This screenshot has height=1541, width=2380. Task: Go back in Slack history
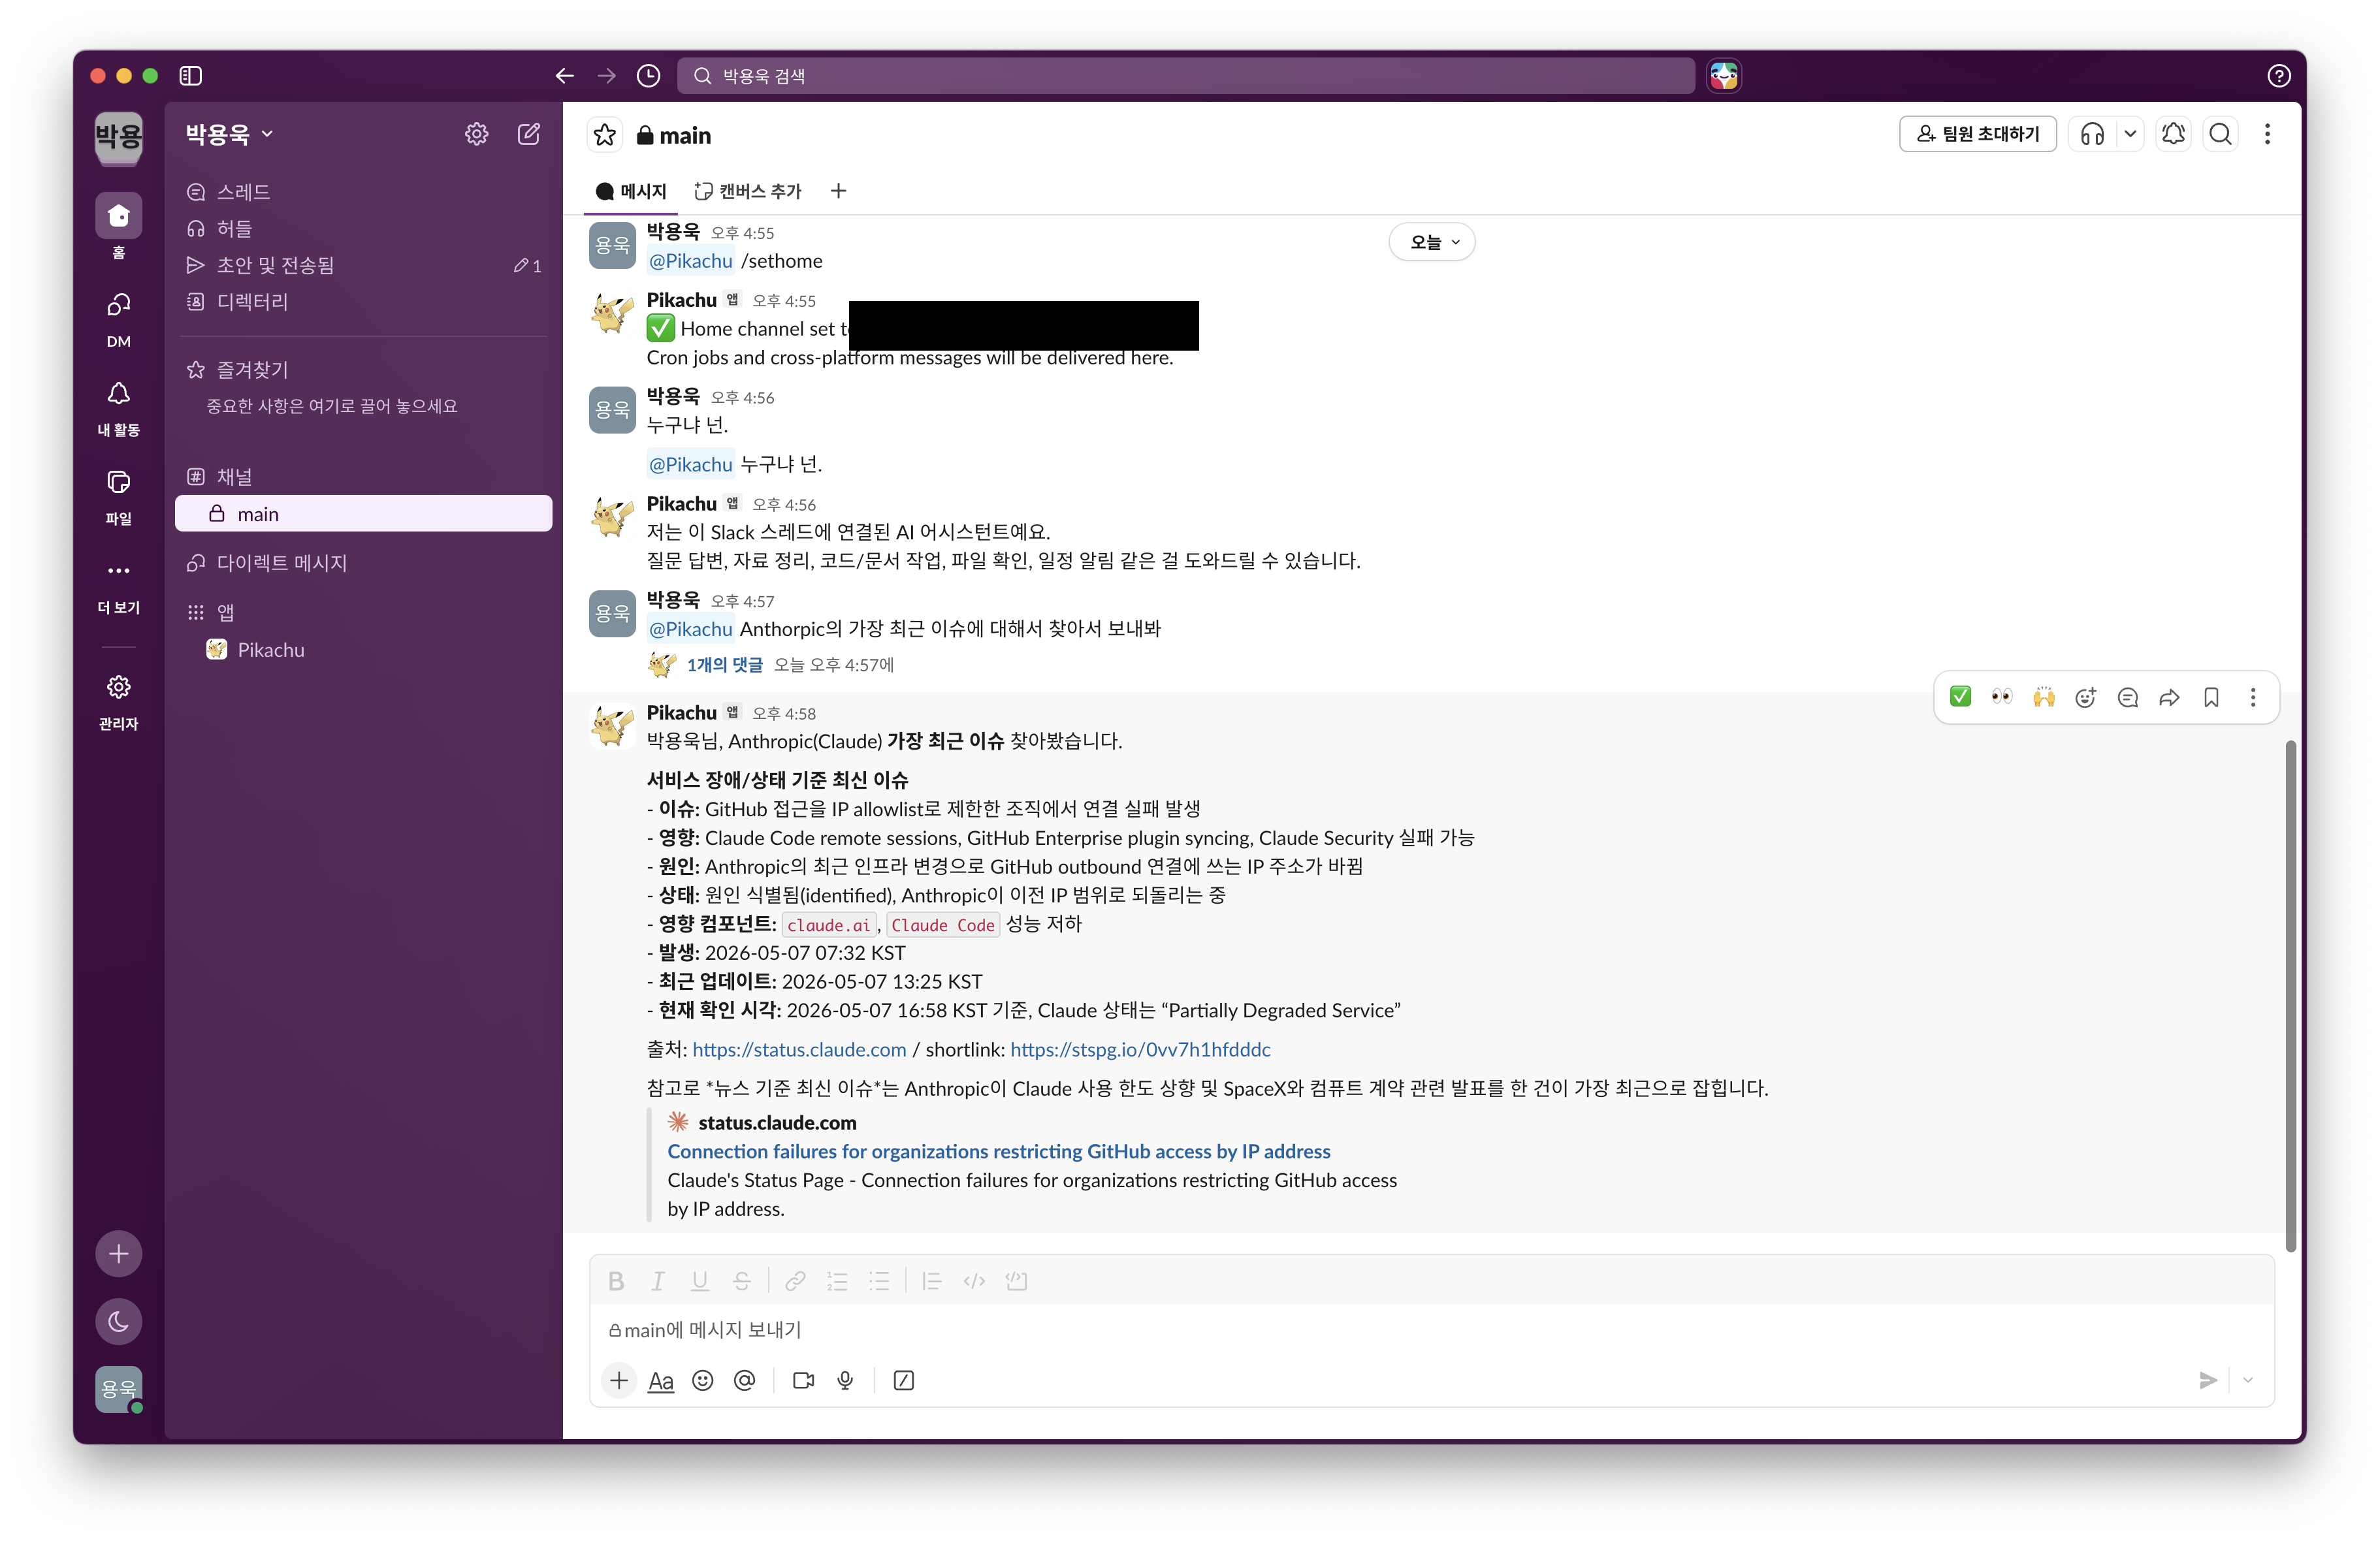(565, 76)
